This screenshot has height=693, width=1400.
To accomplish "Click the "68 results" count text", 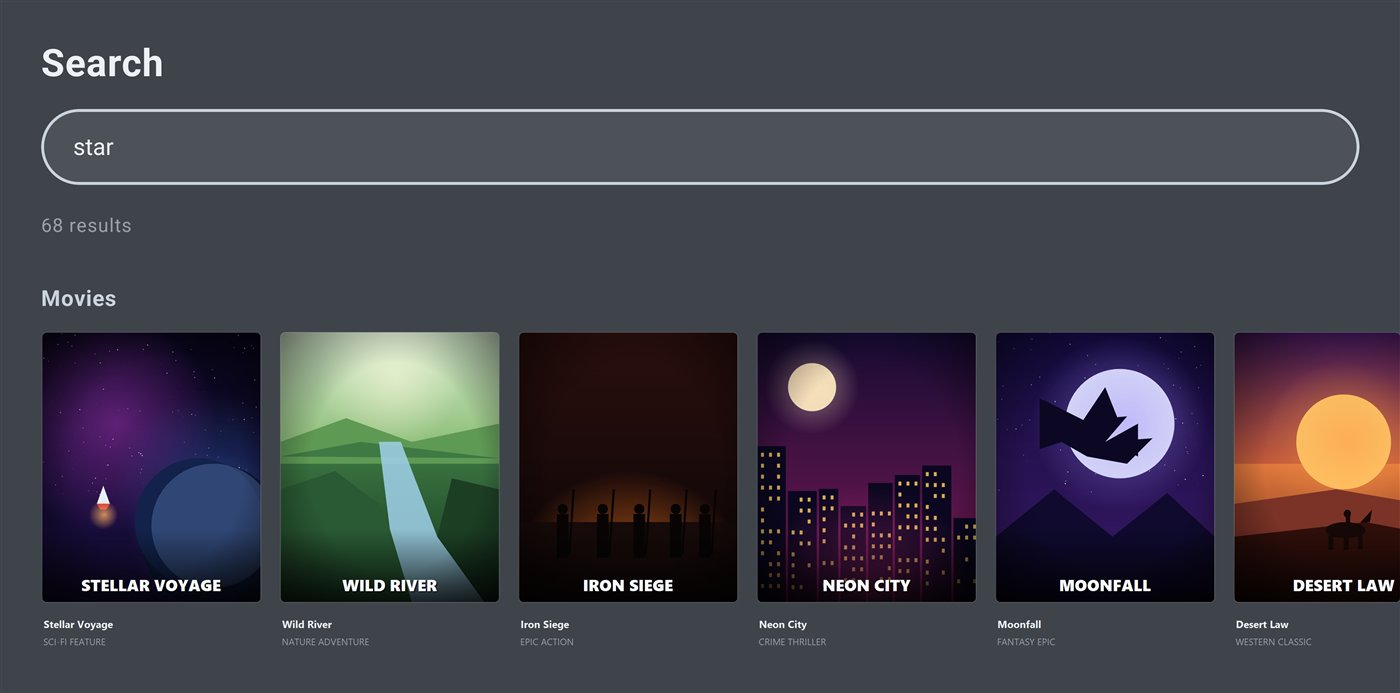I will [x=86, y=226].
